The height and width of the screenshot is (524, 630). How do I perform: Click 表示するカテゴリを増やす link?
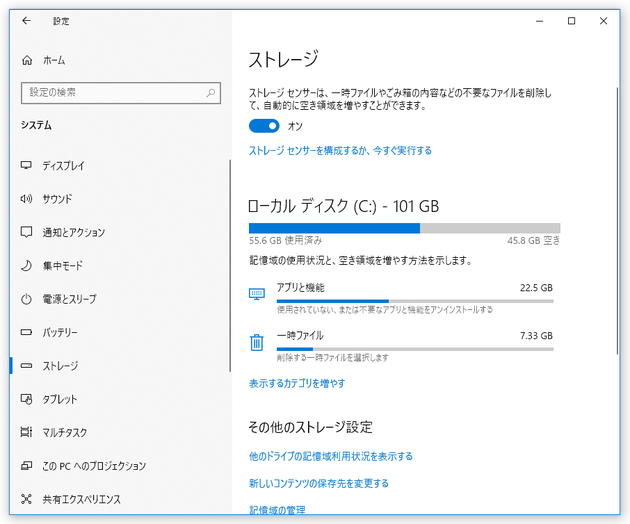pyautogui.click(x=297, y=383)
